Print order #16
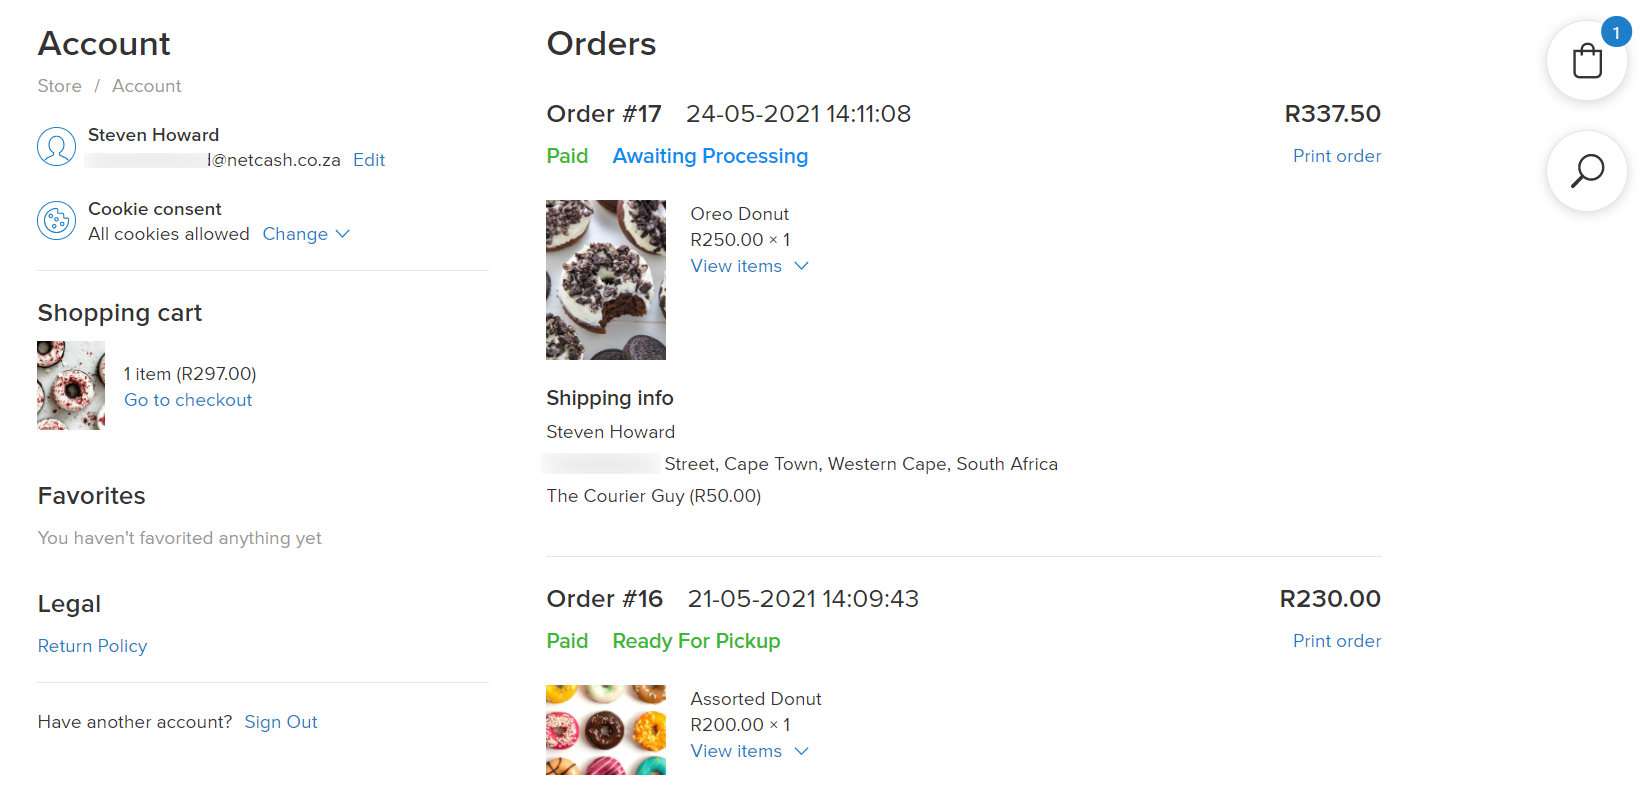 (1337, 641)
